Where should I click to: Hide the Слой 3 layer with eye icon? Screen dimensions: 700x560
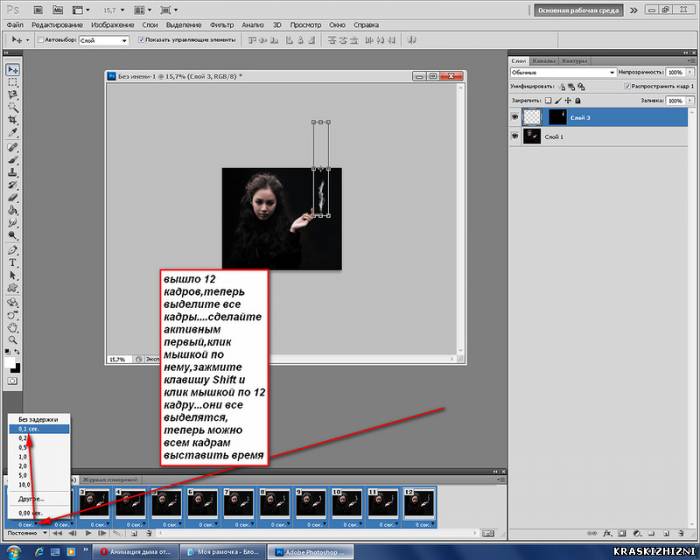point(515,117)
